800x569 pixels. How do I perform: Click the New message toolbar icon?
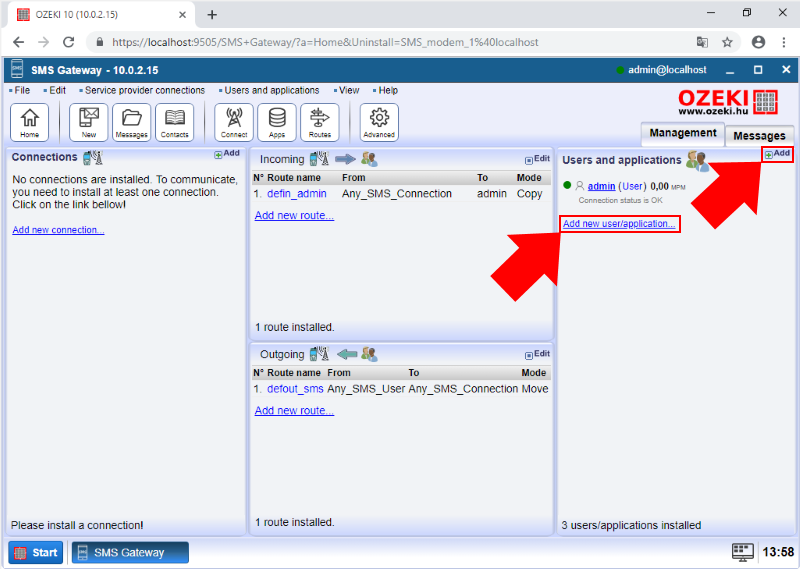coord(89,122)
